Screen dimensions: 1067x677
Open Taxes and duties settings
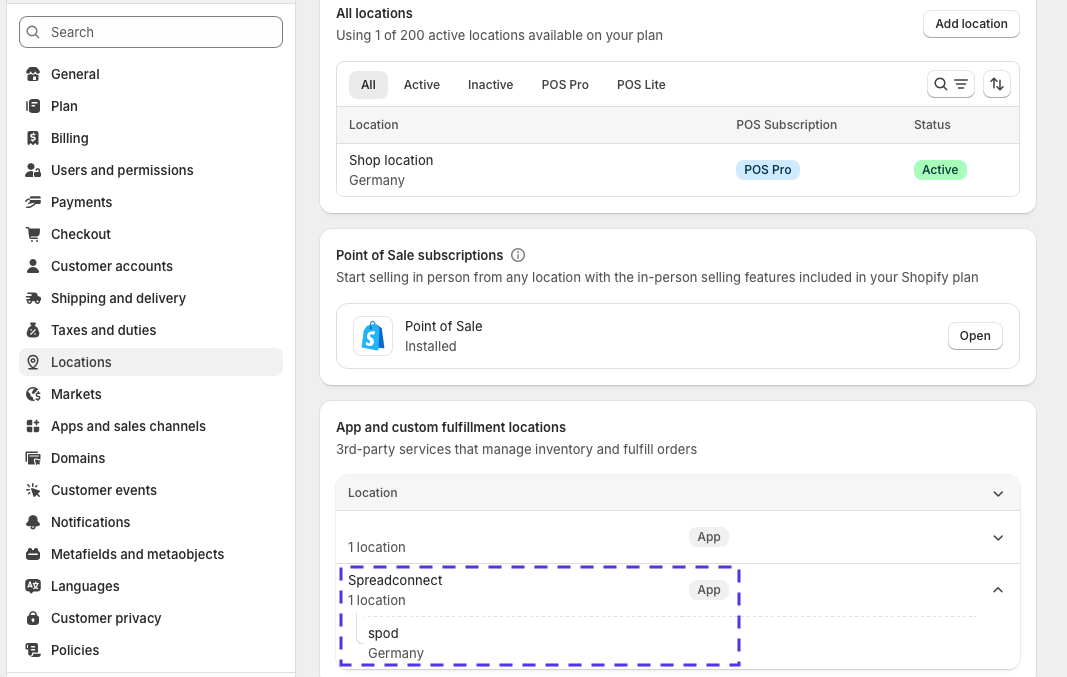point(151,330)
